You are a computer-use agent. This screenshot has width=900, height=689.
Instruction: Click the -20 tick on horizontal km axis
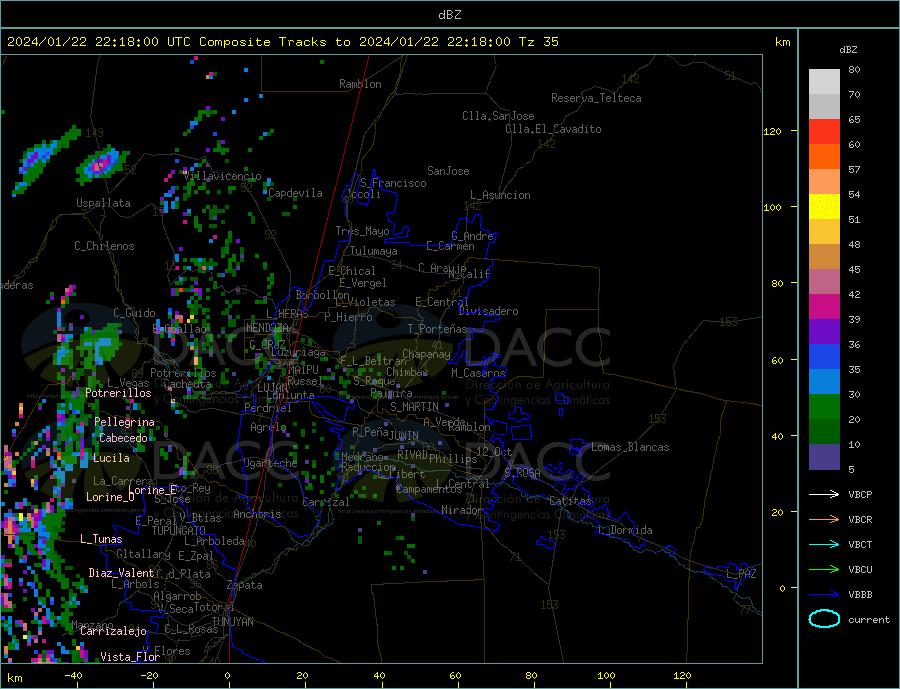pos(149,676)
